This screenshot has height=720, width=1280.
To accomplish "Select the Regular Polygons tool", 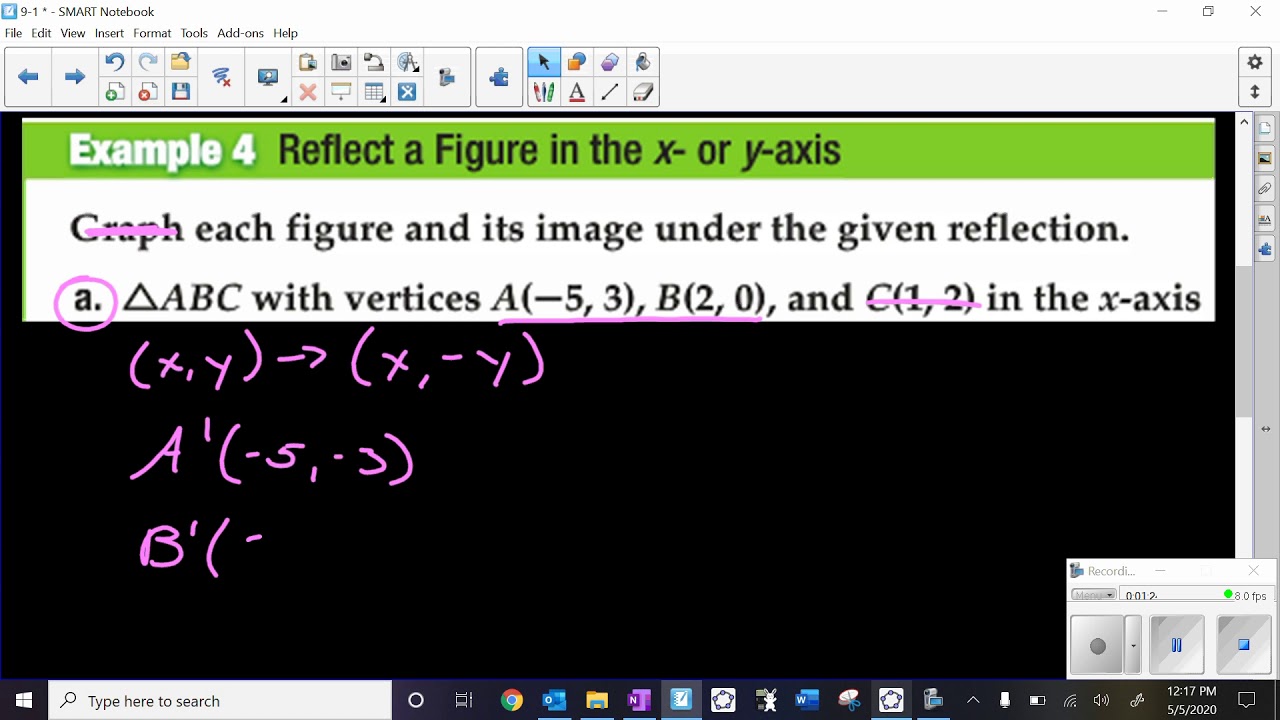I will [x=610, y=62].
